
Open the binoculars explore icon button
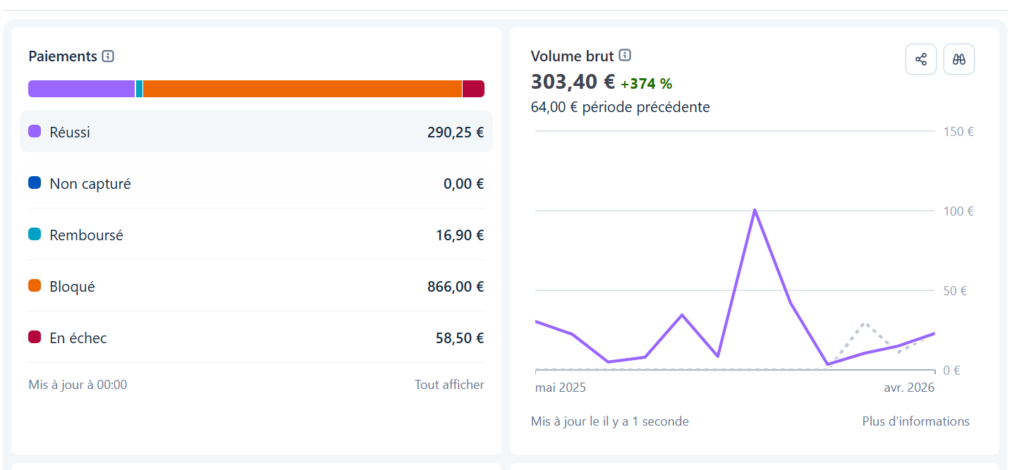click(958, 59)
